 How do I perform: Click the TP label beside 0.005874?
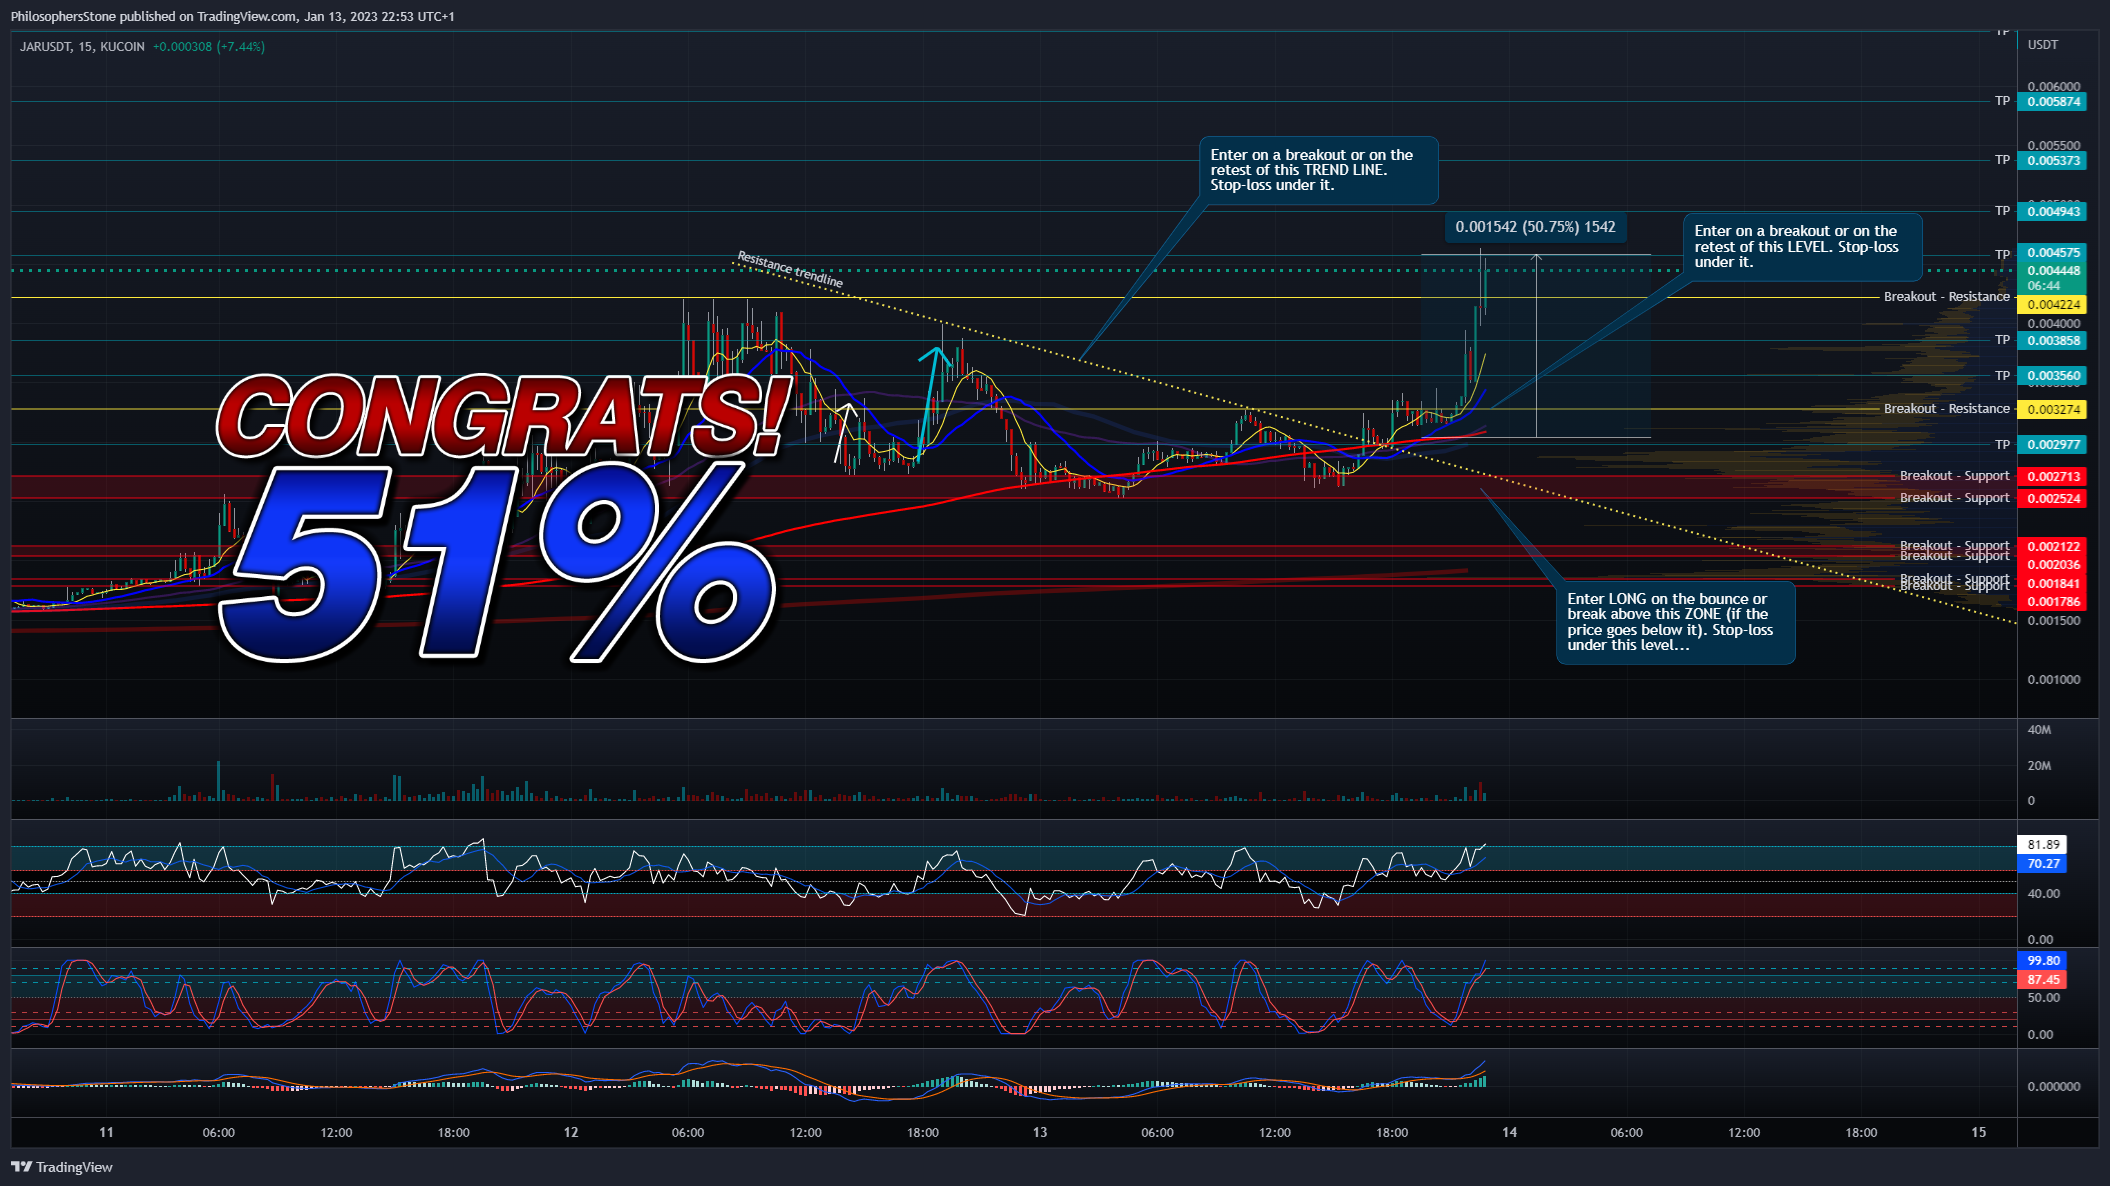tap(2002, 101)
